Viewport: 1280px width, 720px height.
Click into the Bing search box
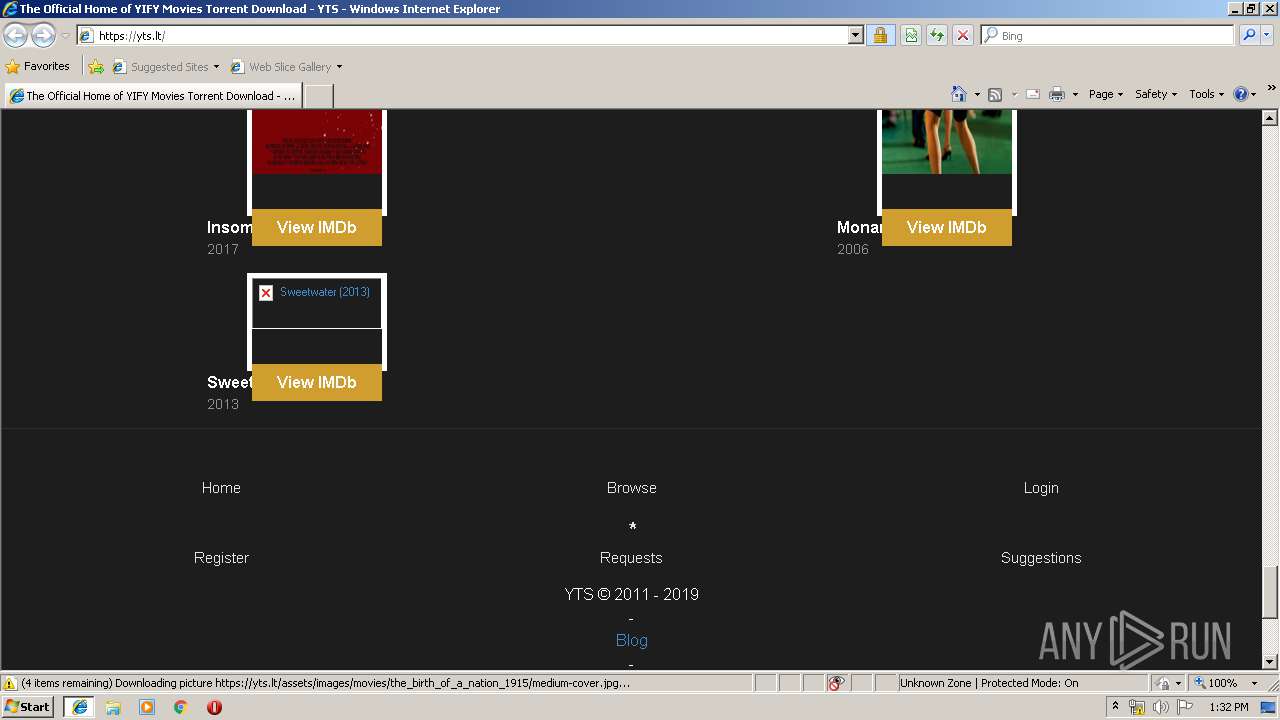point(1108,35)
